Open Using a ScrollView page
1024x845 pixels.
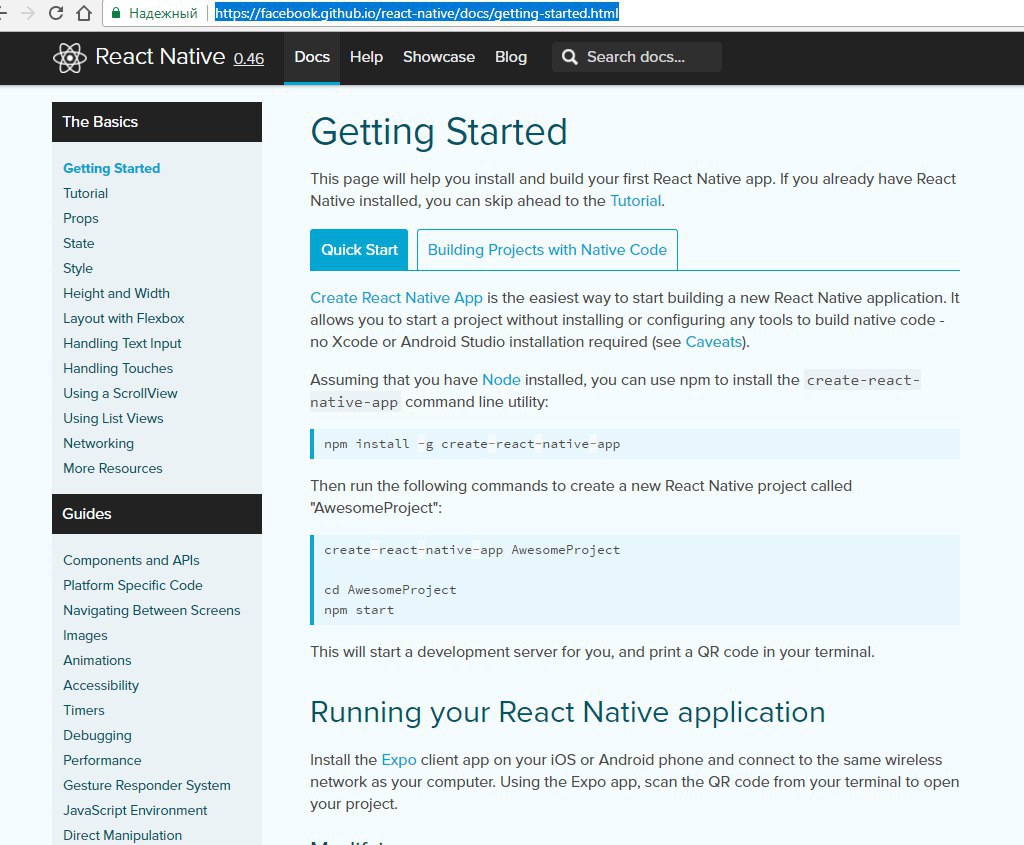tap(120, 393)
